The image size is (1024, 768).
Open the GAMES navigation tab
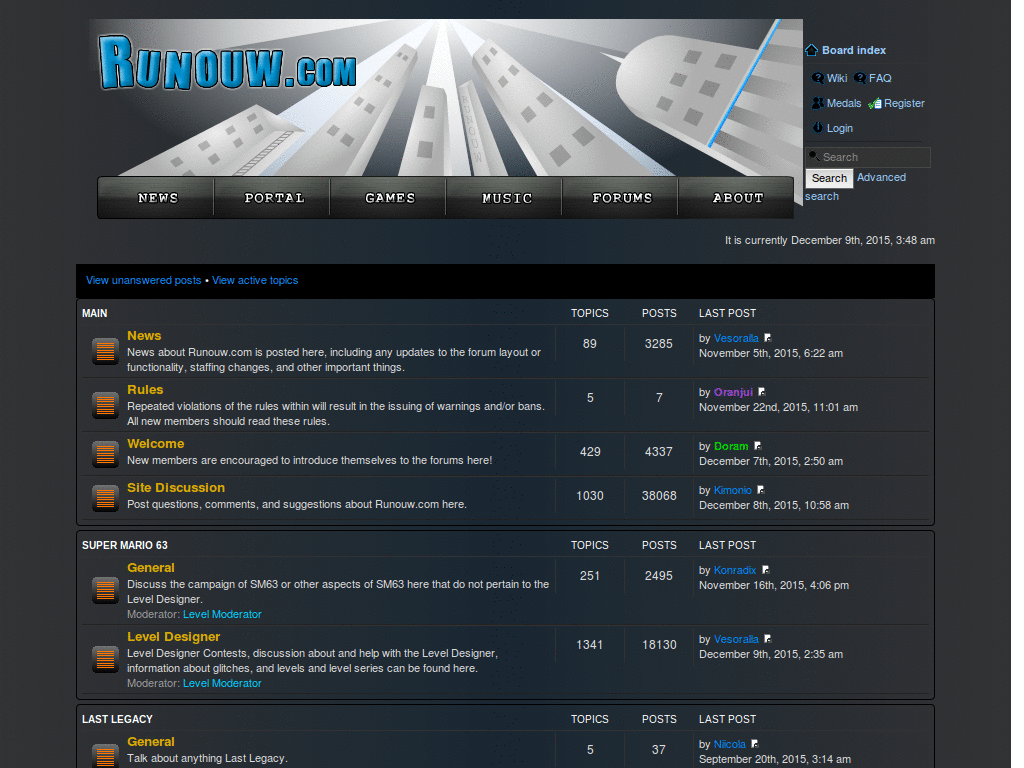(x=389, y=198)
